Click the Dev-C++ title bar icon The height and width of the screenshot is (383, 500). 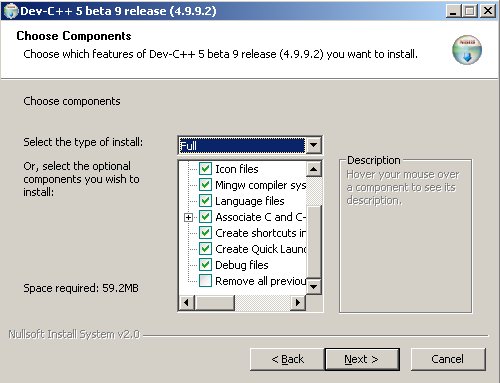pos(10,11)
